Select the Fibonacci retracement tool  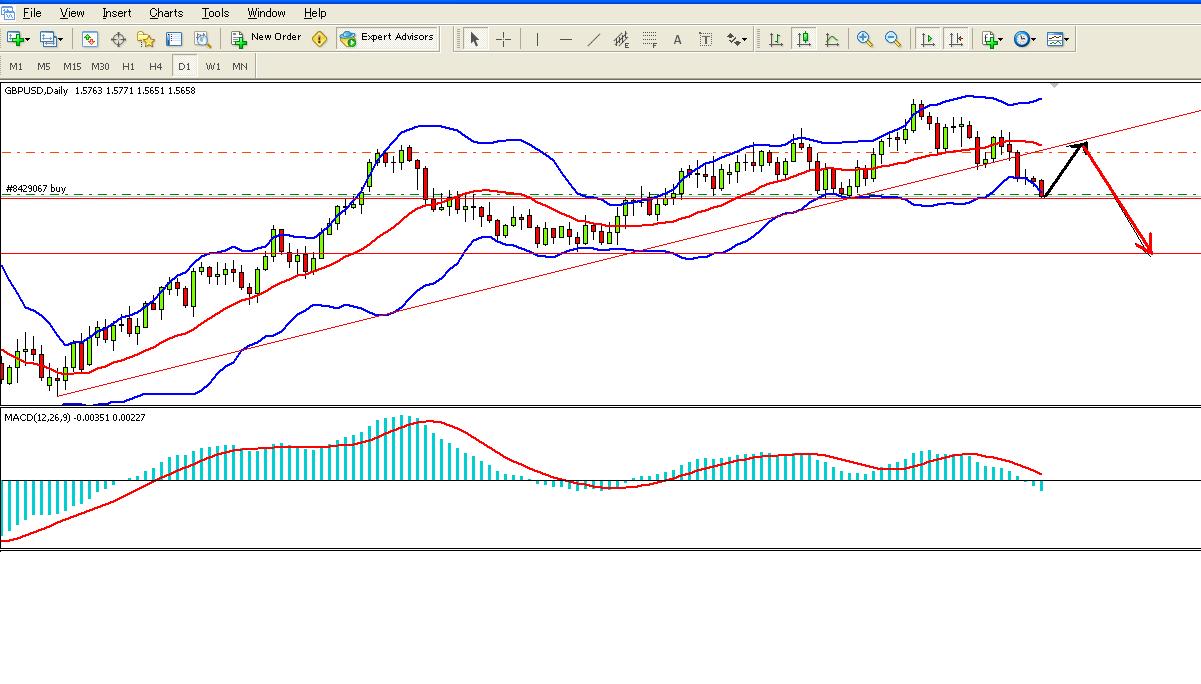click(x=650, y=39)
